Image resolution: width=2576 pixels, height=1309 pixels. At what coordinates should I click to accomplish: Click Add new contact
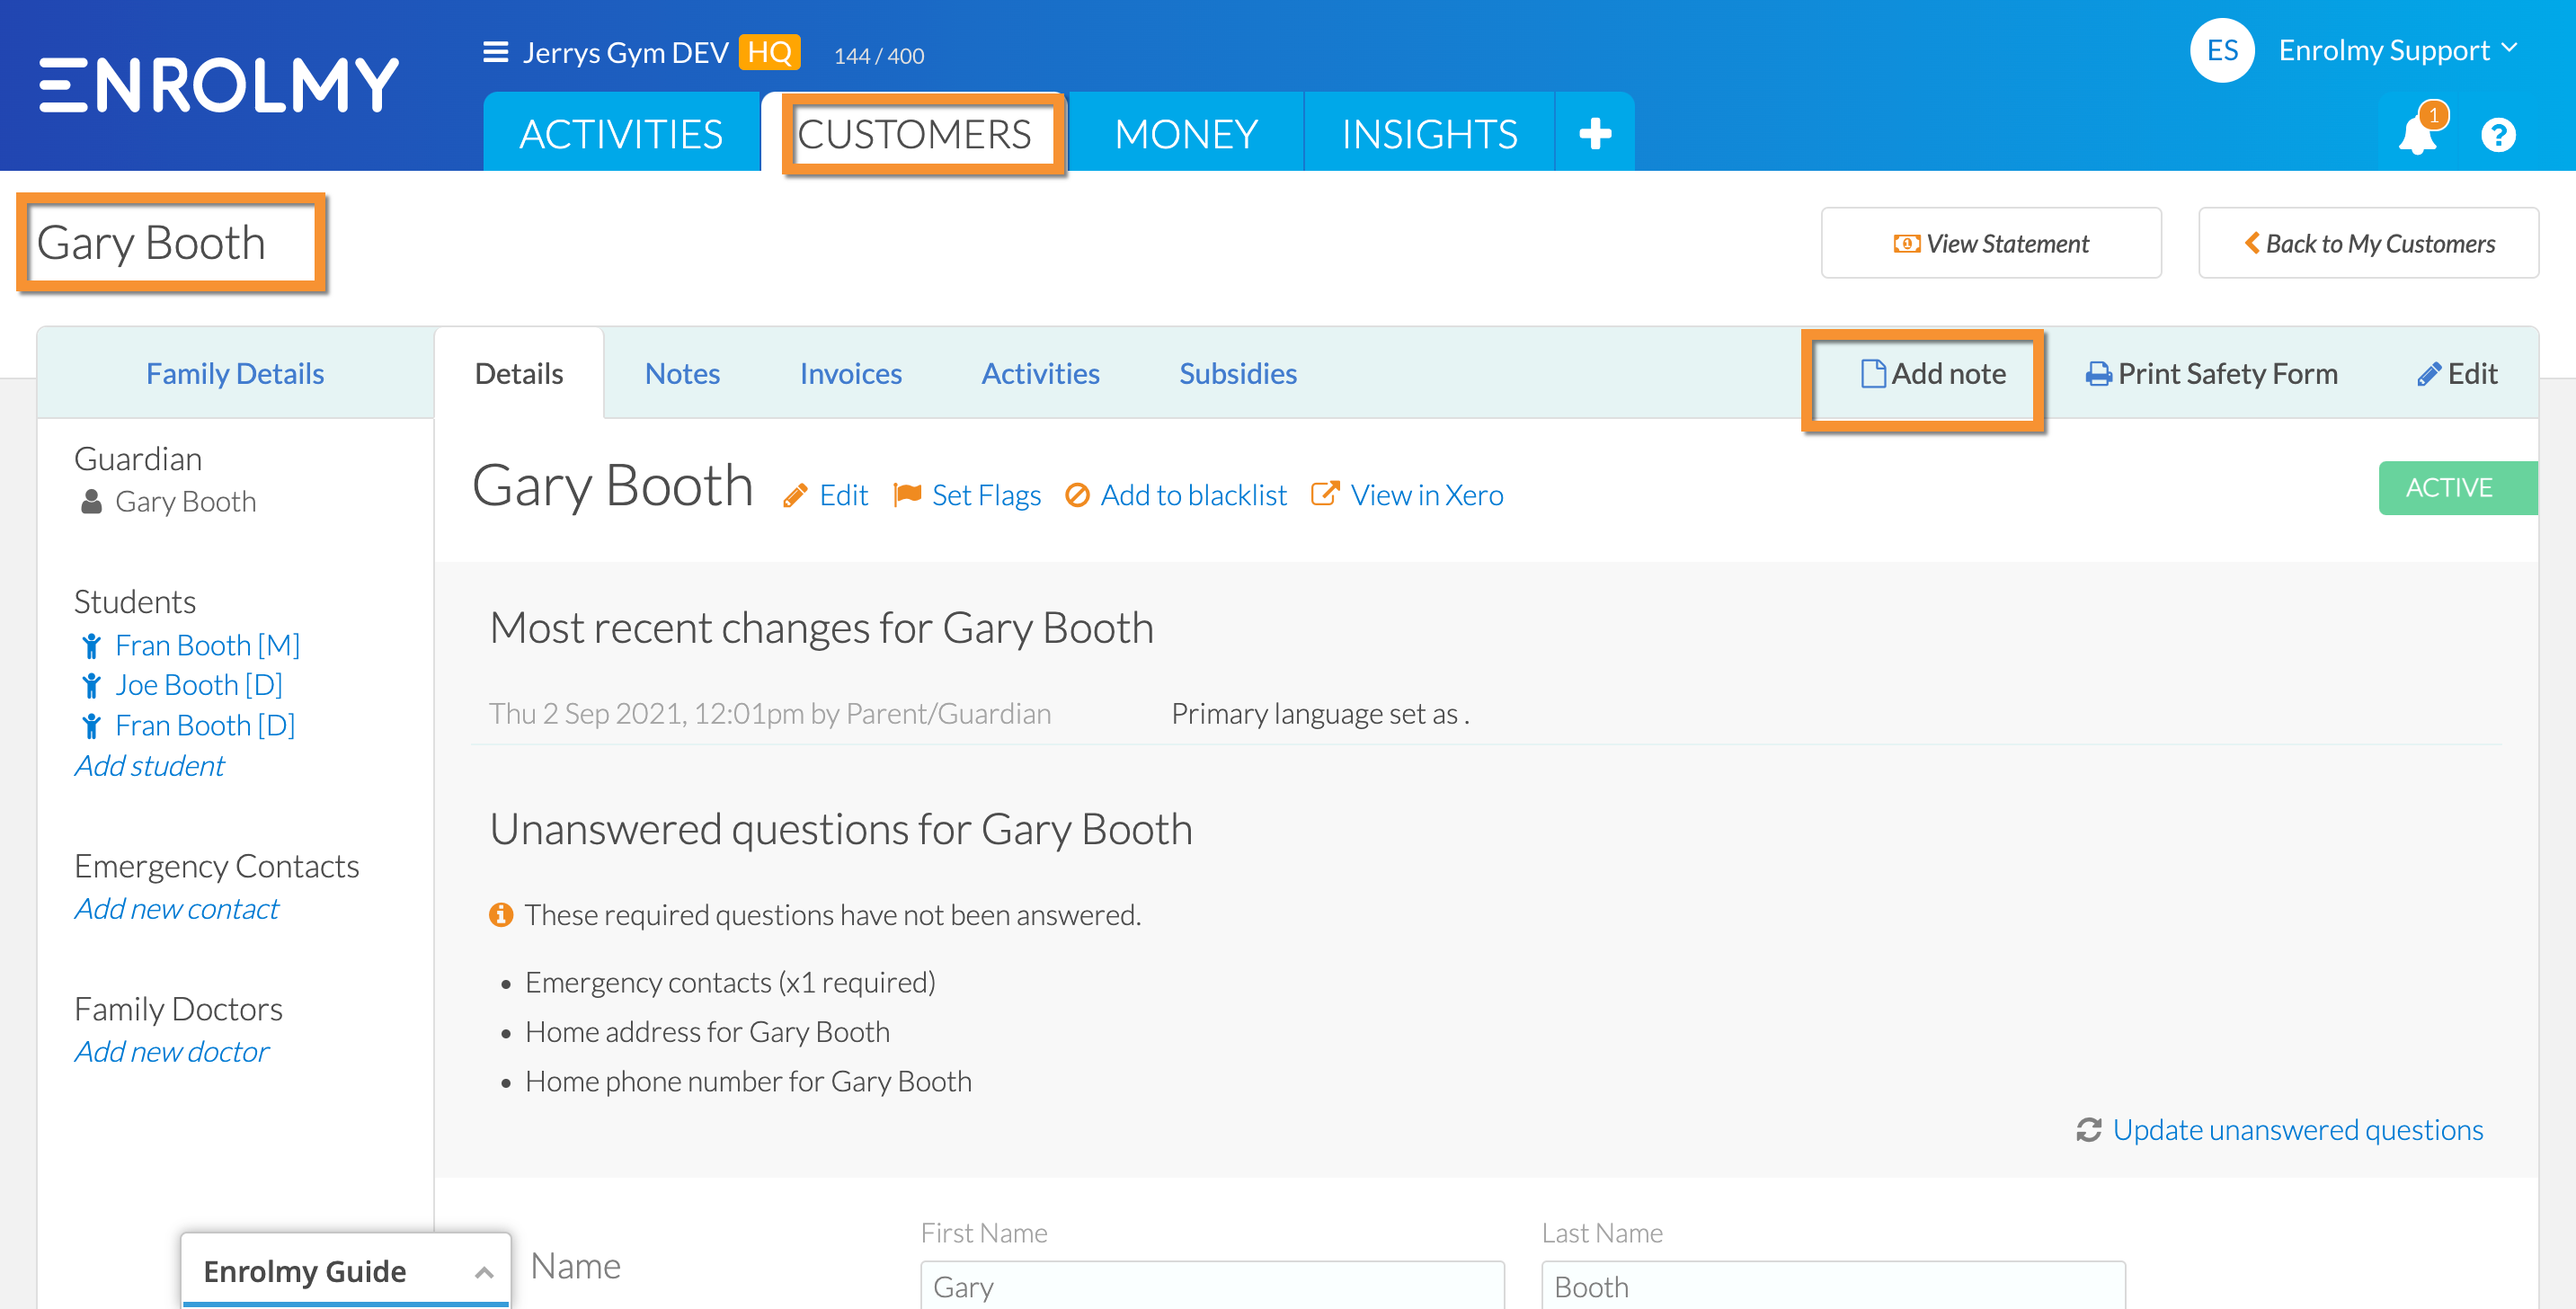click(177, 908)
